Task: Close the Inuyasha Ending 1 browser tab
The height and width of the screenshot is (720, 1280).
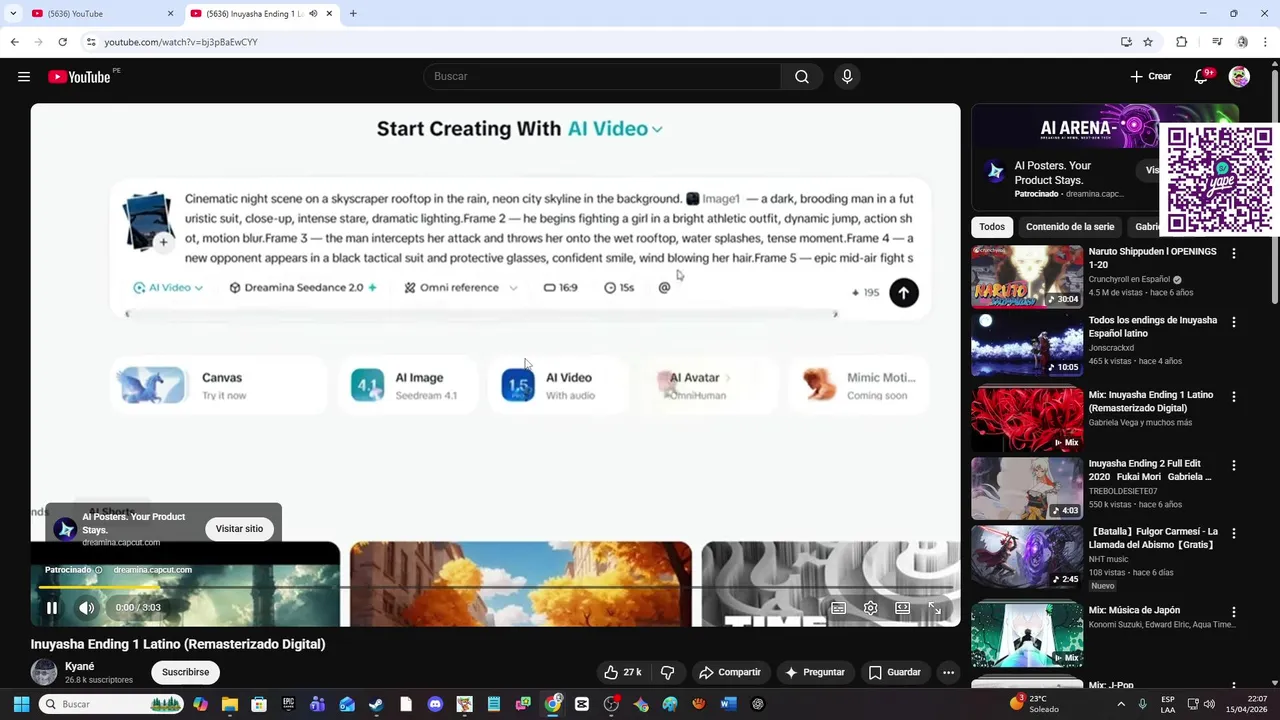Action: pyautogui.click(x=329, y=14)
